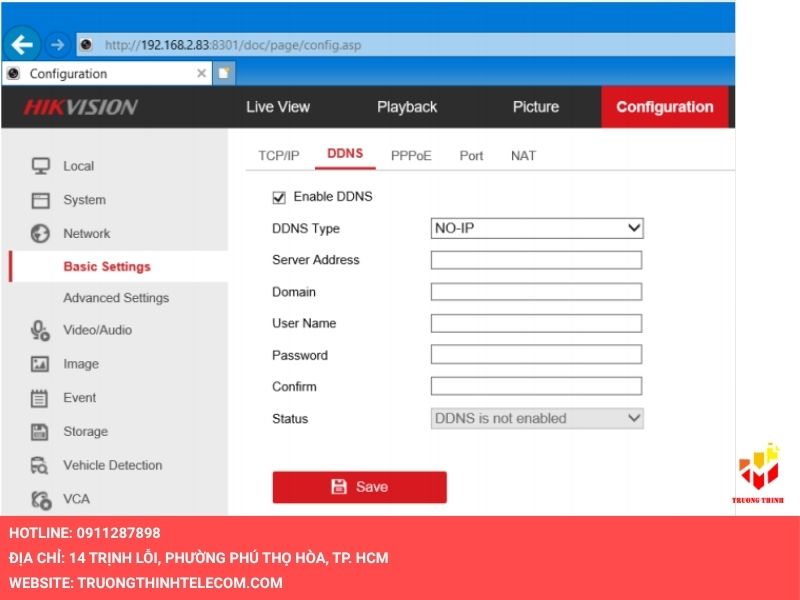Click the Password input field
The width and height of the screenshot is (800, 600).
click(x=536, y=355)
